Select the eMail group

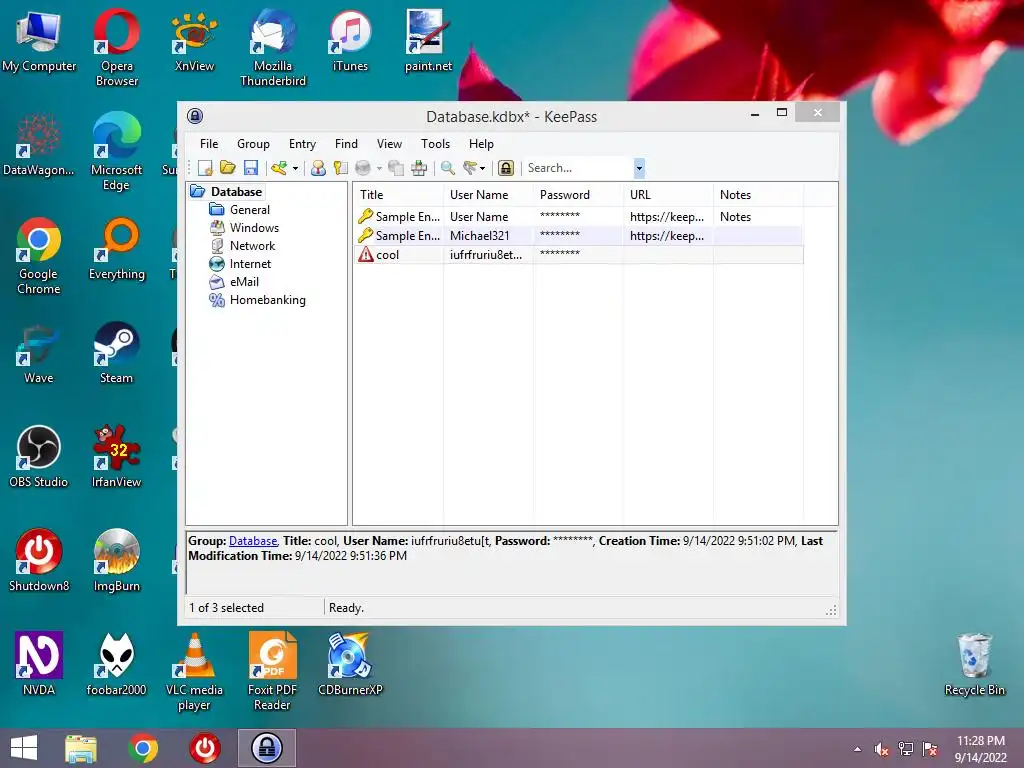(244, 282)
